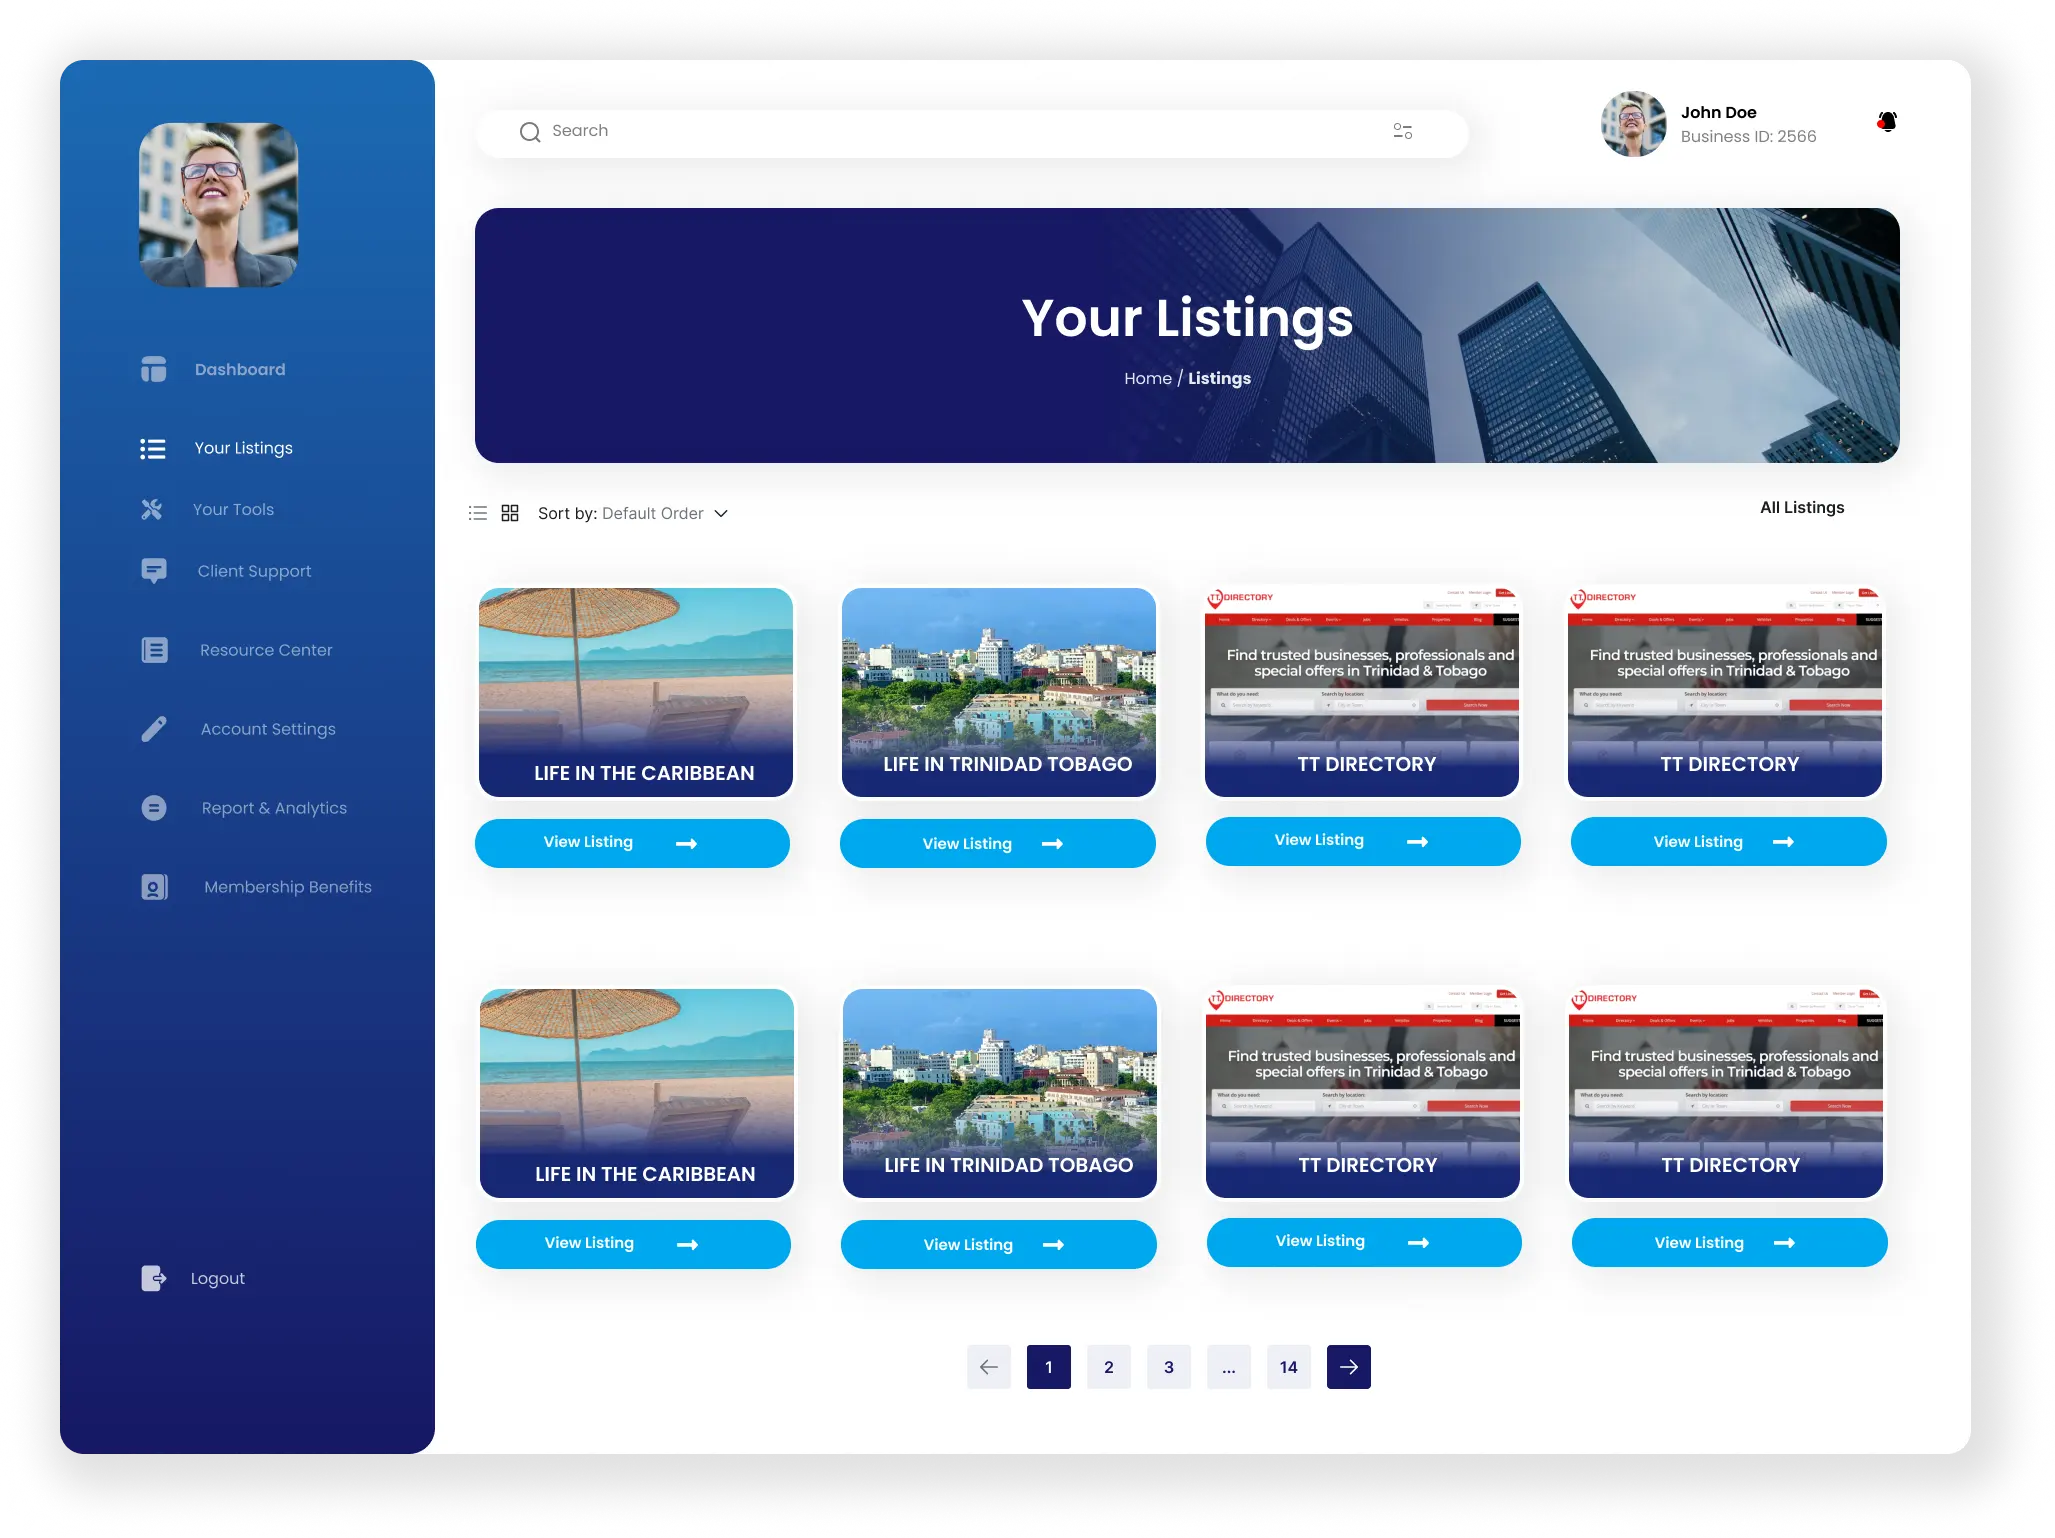
Task: Open the All Listings filter
Action: [x=1801, y=507]
